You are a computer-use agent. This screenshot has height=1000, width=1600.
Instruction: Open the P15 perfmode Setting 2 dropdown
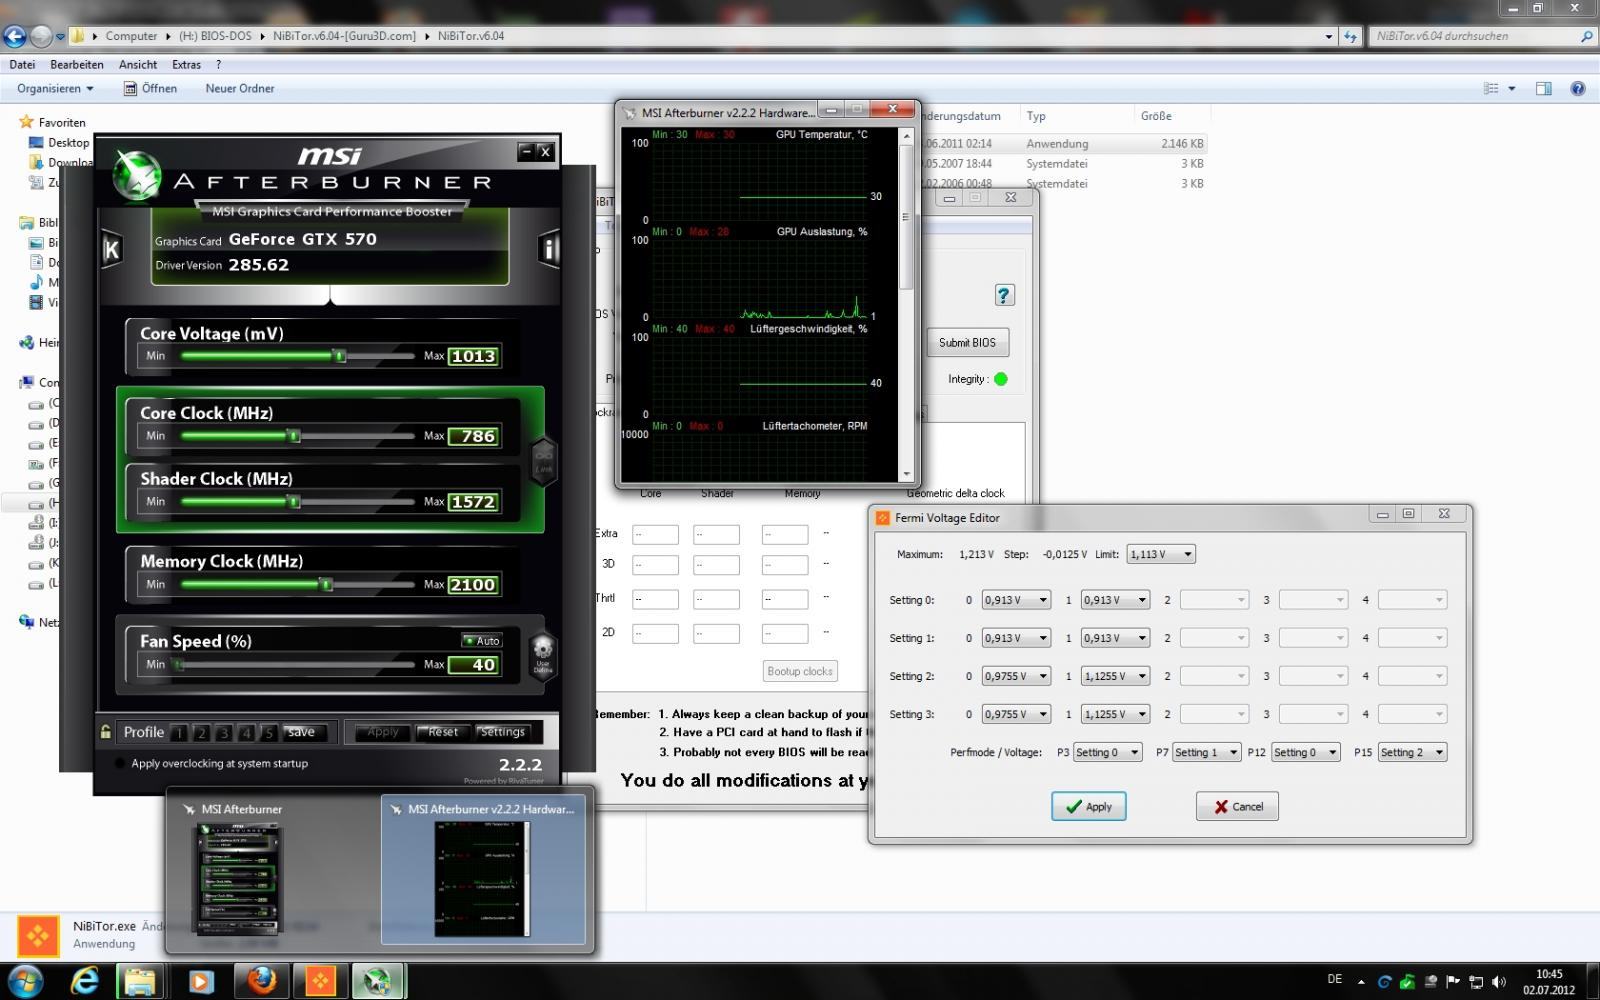[x=1412, y=752]
